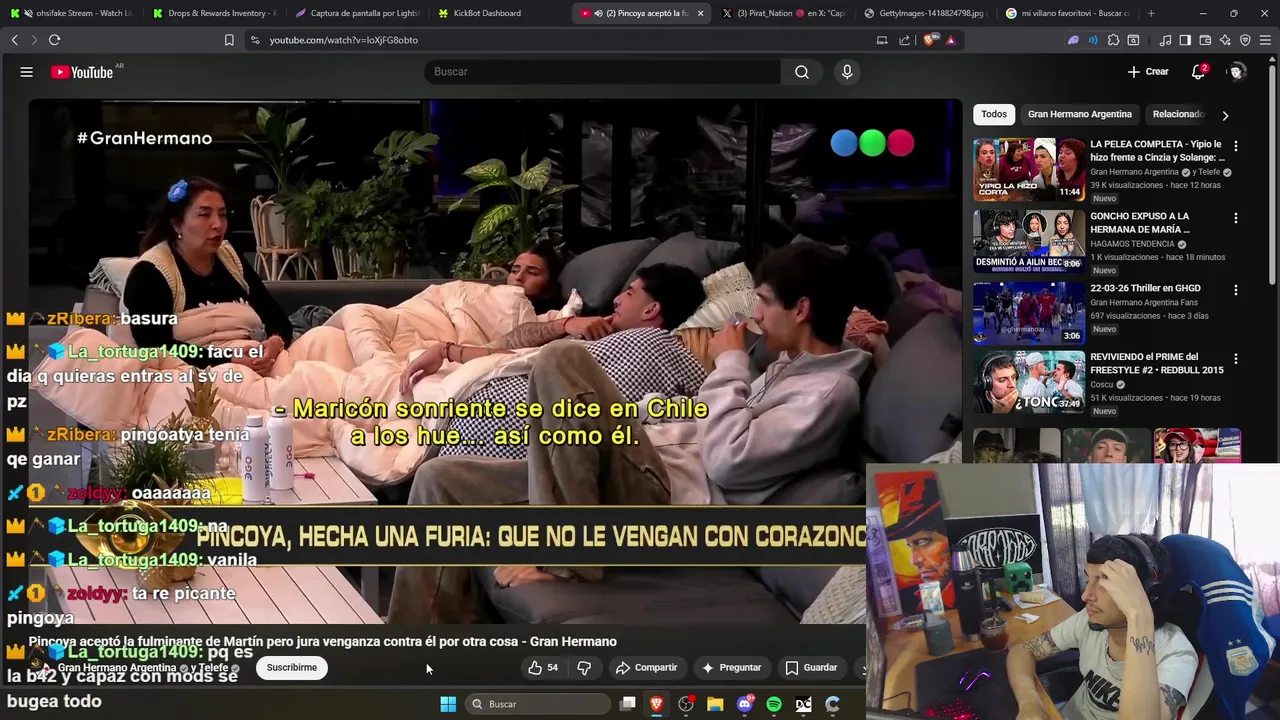Reload the current page
This screenshot has height=720, width=1280.
pyautogui.click(x=55, y=40)
